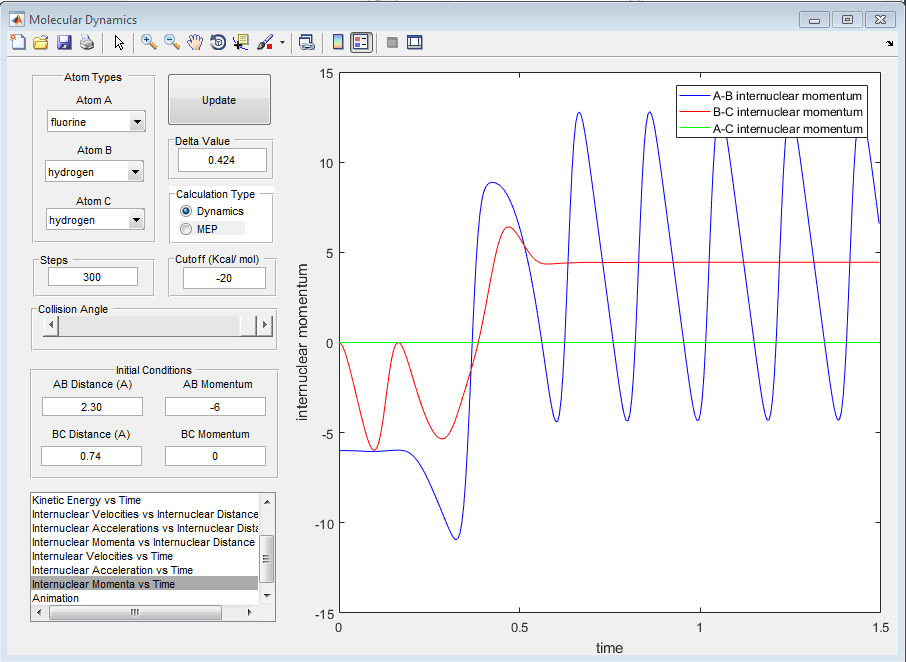Click the plot list's horizontal scrollbar left arrow
The width and height of the screenshot is (906, 662).
point(39,612)
